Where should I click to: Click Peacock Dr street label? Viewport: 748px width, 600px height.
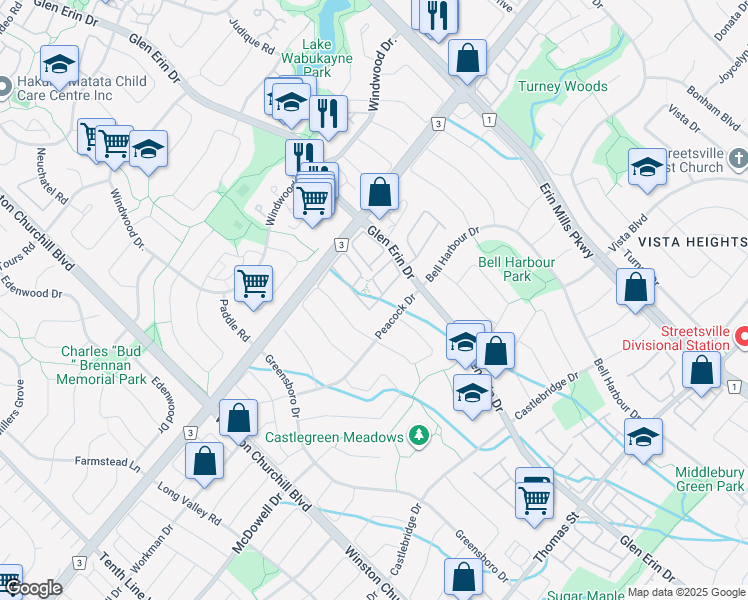click(x=395, y=317)
